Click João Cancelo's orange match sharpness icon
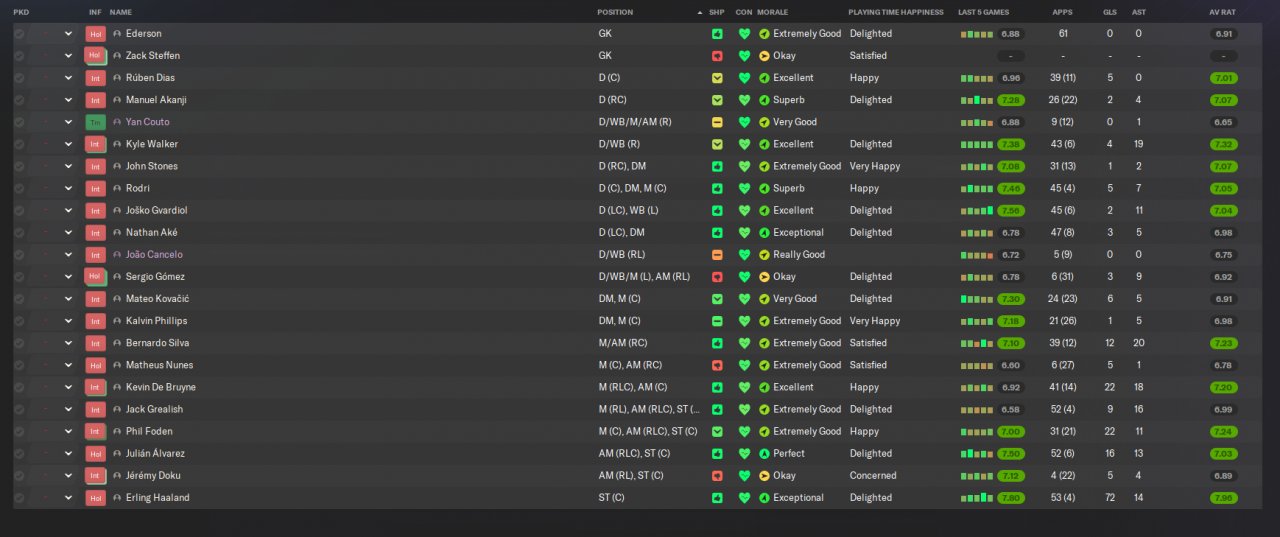1280x537 pixels. click(x=717, y=254)
